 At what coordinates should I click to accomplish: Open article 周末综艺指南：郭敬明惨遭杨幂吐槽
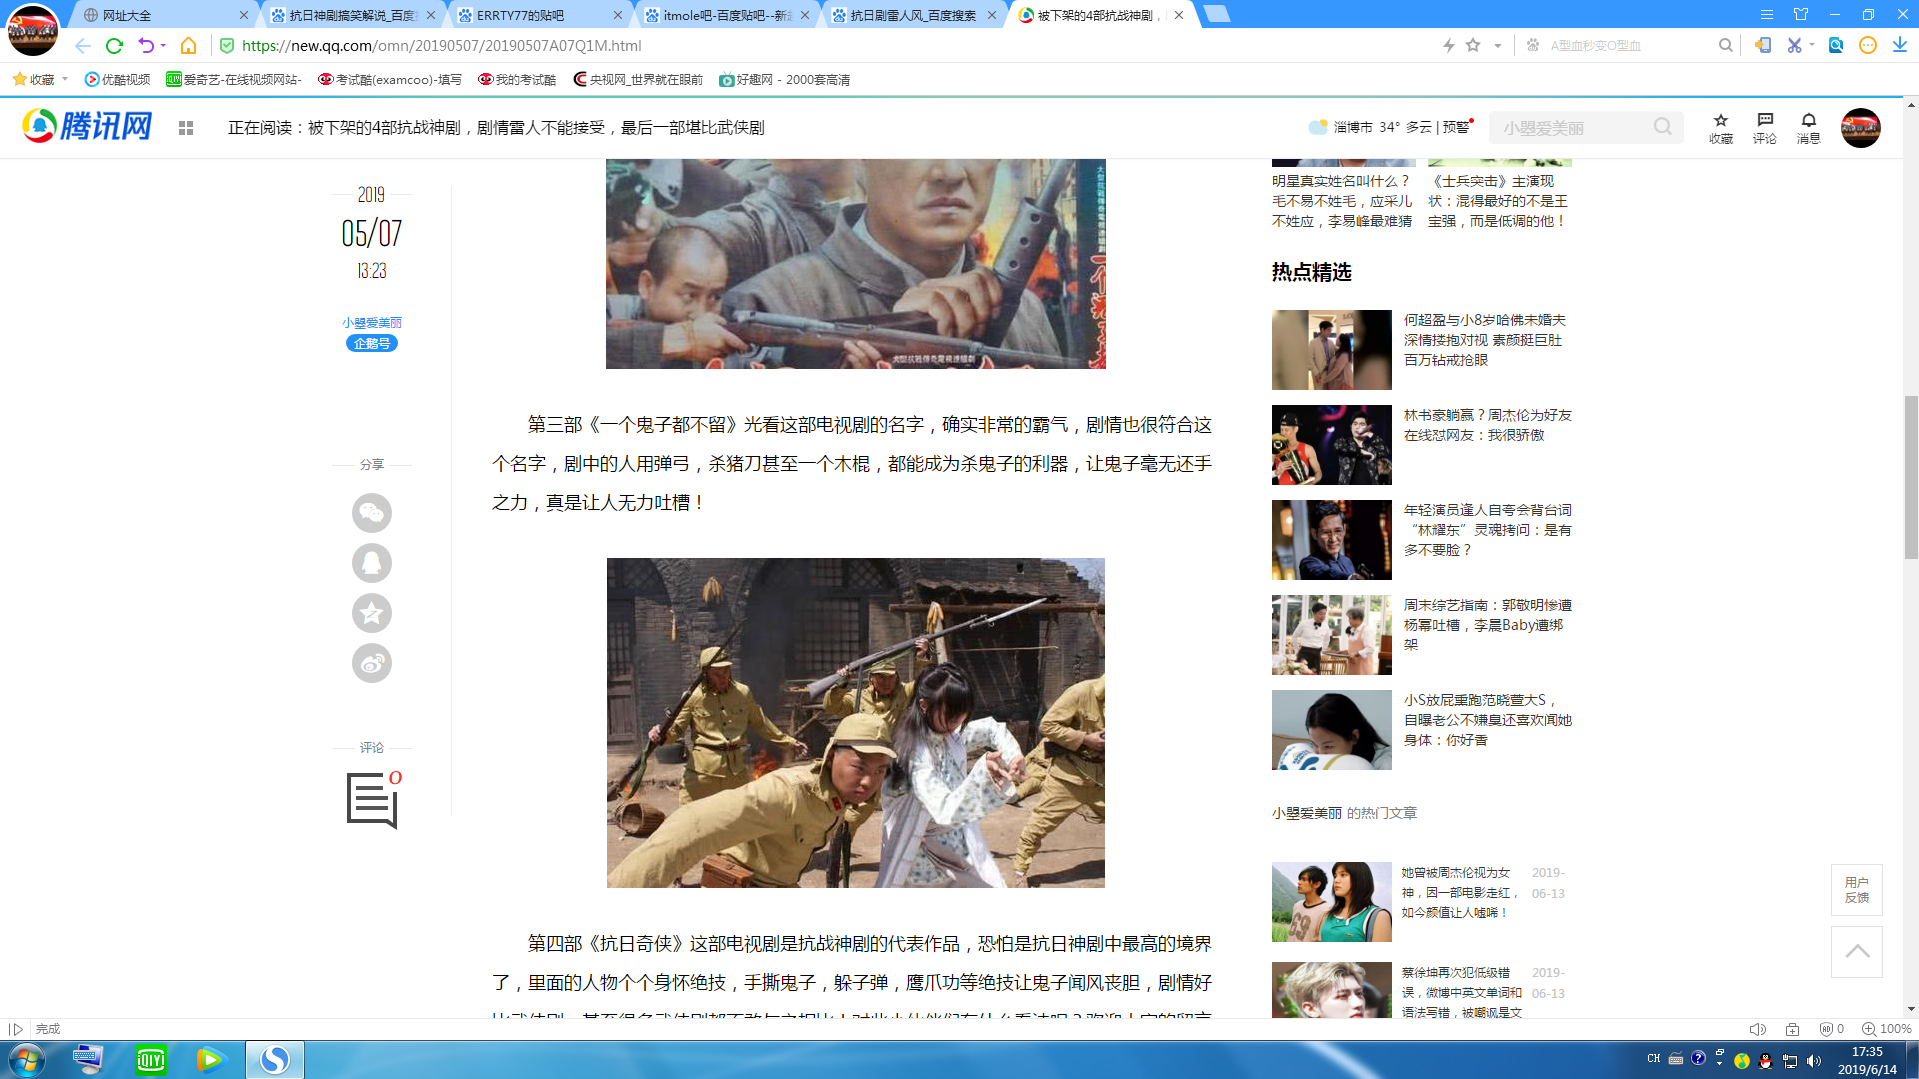[x=1487, y=625]
